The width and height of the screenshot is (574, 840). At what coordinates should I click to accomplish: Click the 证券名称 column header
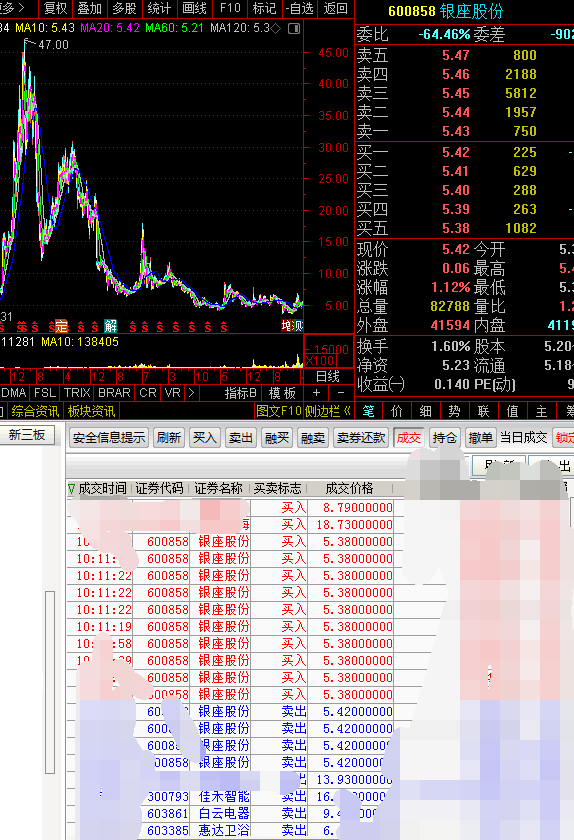[x=218, y=489]
